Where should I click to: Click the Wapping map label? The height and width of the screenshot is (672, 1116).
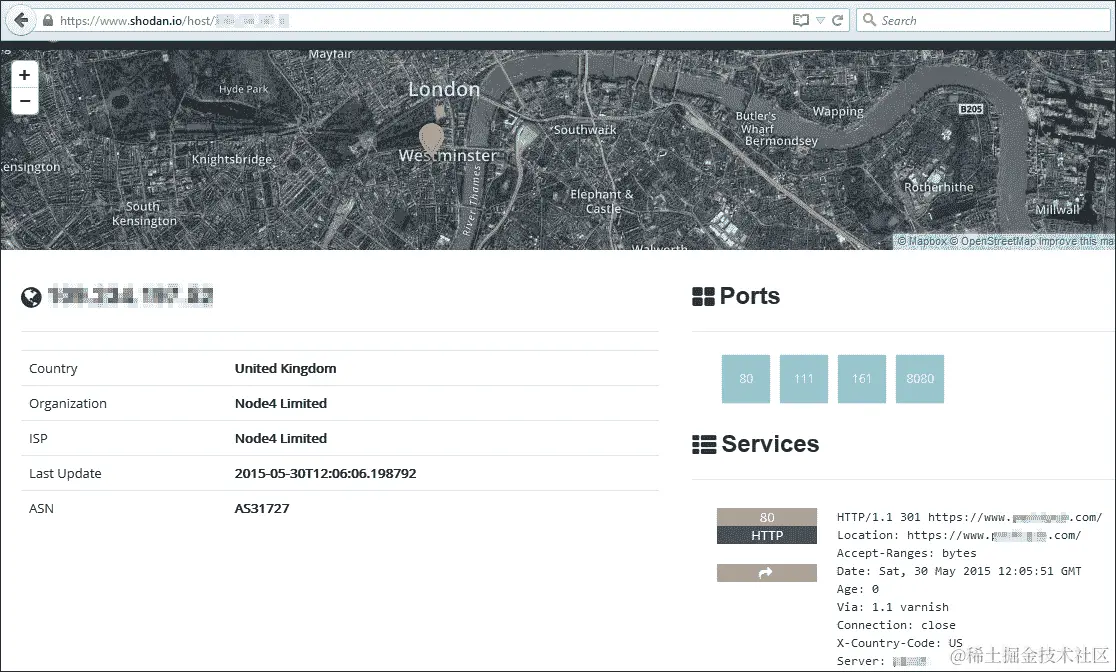click(x=838, y=112)
